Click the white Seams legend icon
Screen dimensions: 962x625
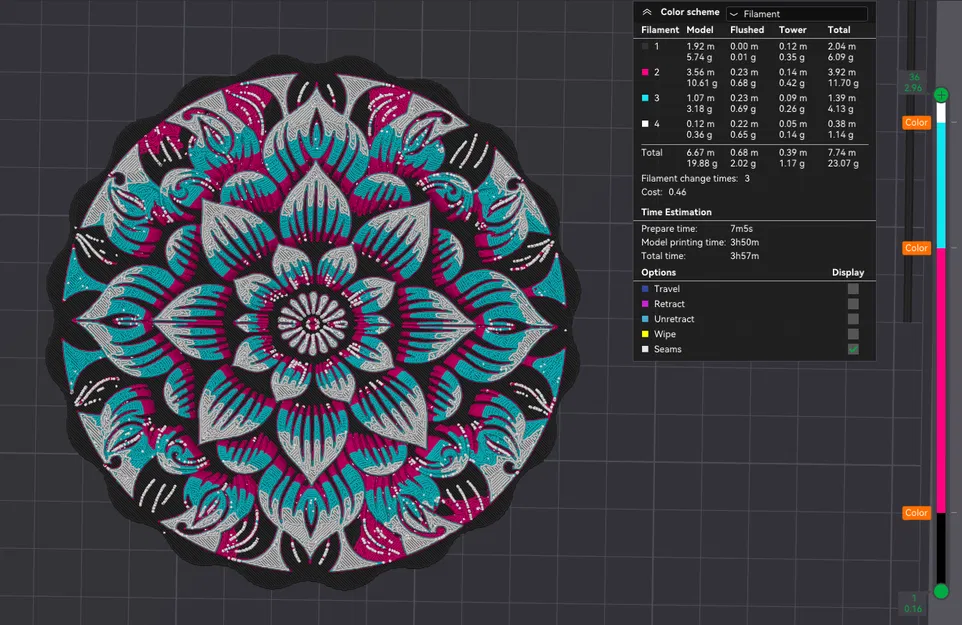[643, 348]
